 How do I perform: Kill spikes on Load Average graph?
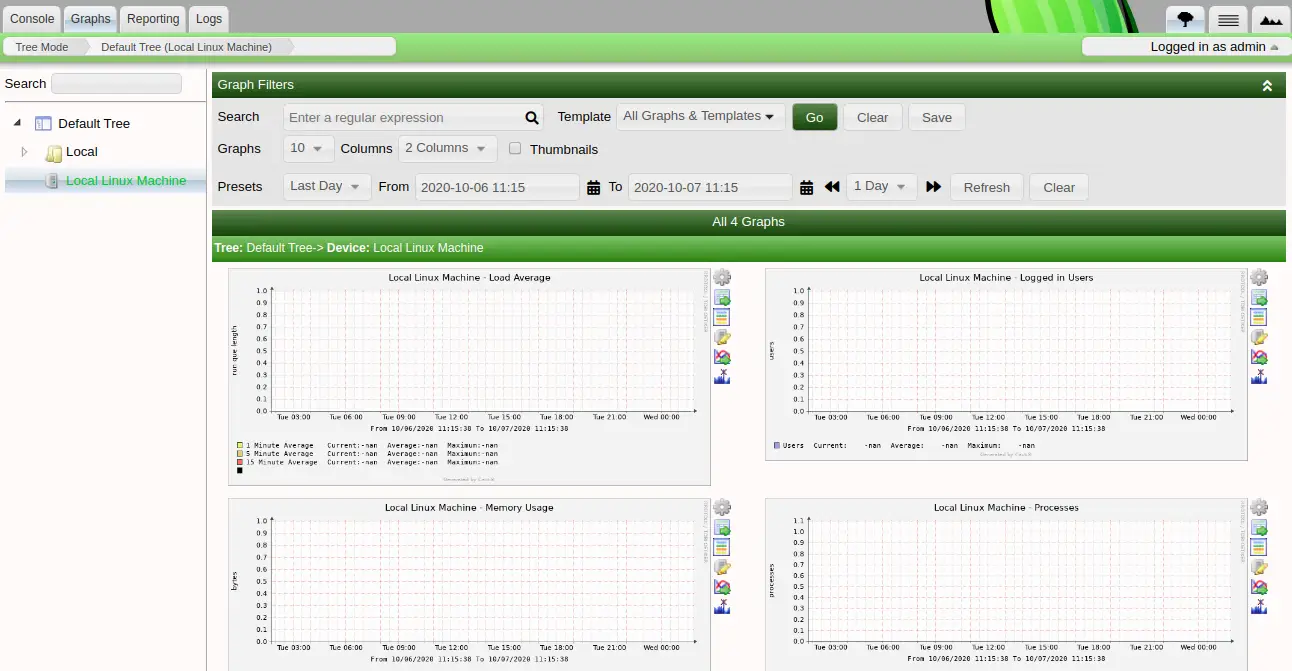pos(722,376)
